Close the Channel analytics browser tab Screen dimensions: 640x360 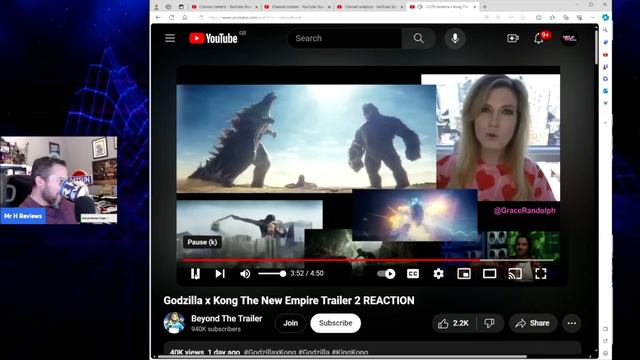pos(401,7)
